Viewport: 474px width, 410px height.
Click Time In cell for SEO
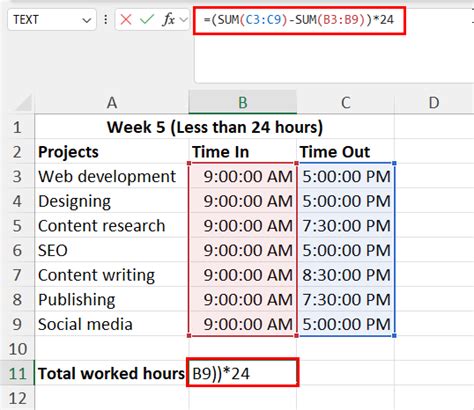(243, 250)
